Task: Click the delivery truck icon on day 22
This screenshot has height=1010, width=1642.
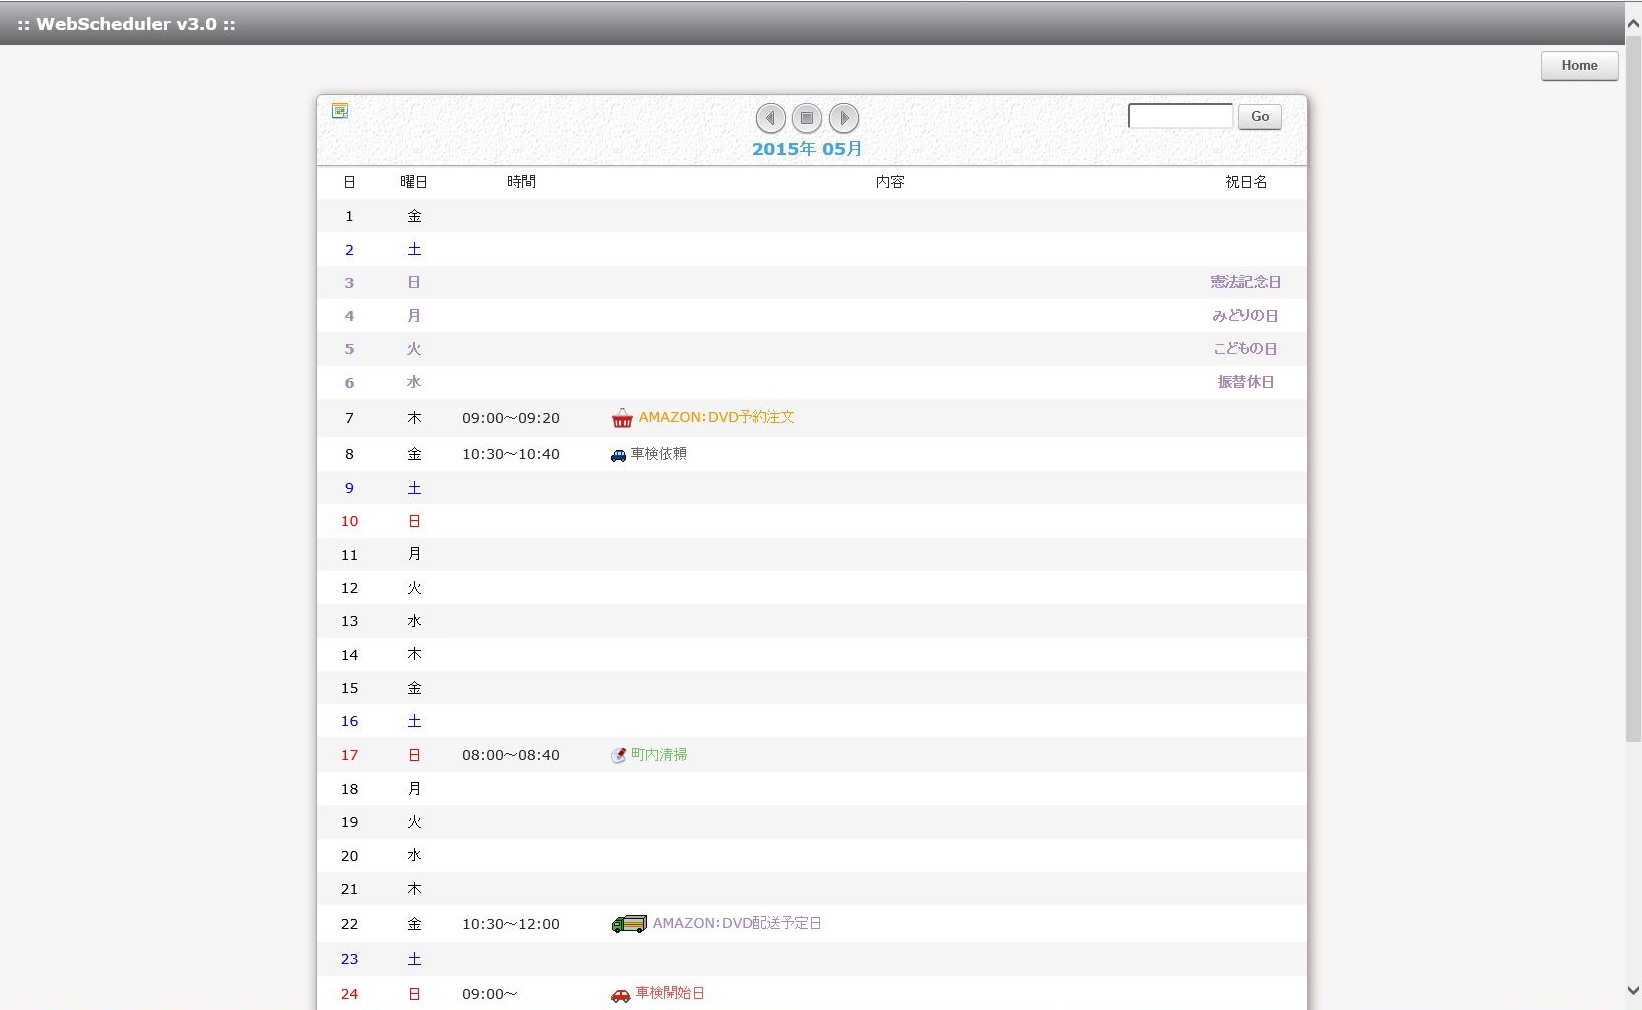Action: (x=629, y=924)
